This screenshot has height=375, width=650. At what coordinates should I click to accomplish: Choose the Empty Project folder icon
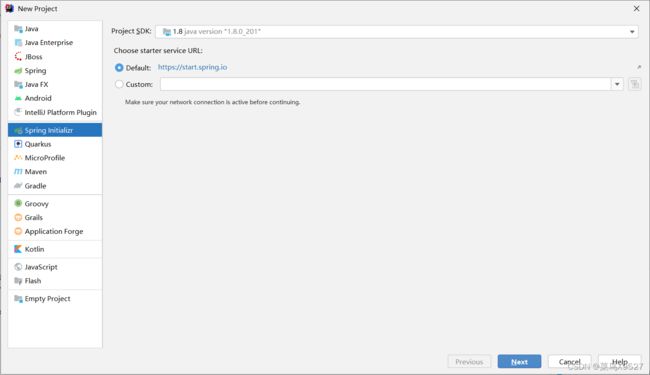pyautogui.click(x=18, y=299)
